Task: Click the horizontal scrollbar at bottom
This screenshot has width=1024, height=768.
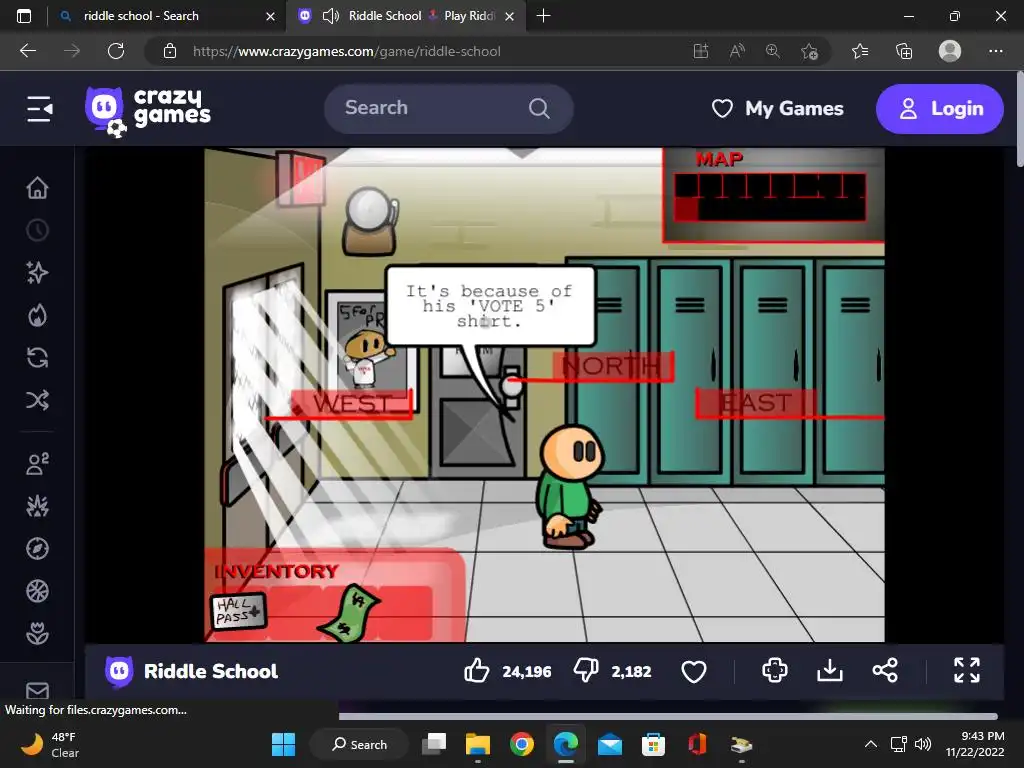Action: tap(668, 716)
